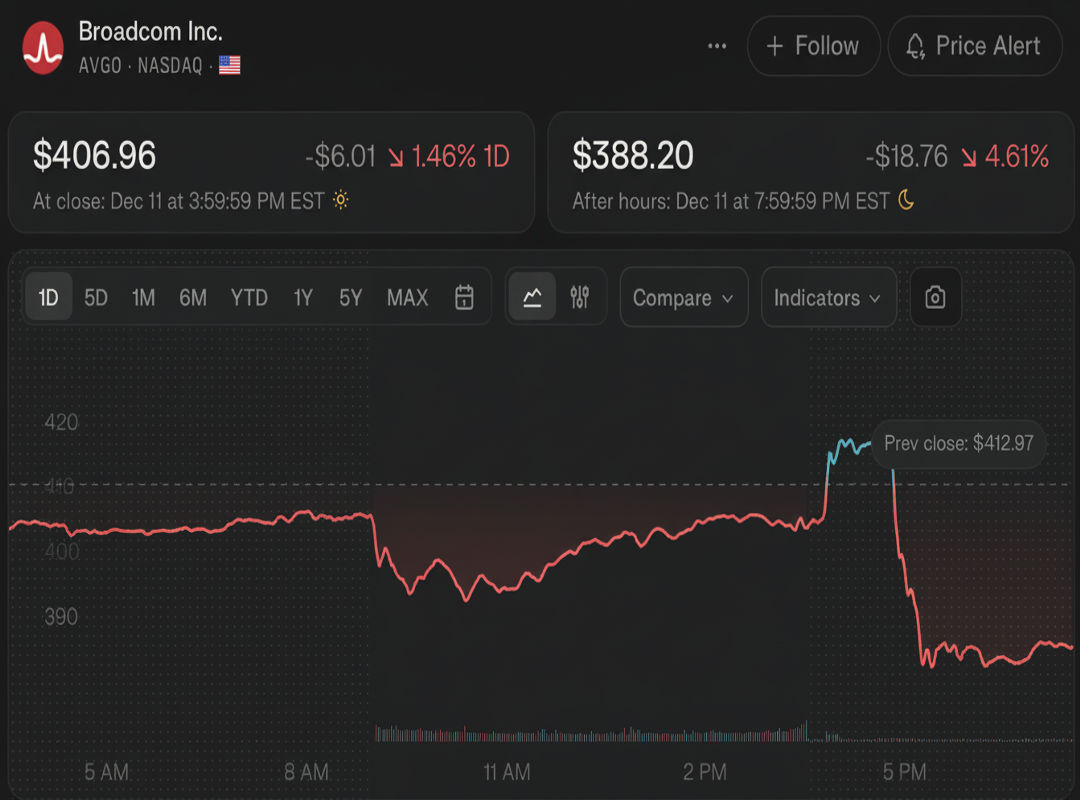Open the calendar date range picker
The height and width of the screenshot is (800, 1080).
click(464, 297)
